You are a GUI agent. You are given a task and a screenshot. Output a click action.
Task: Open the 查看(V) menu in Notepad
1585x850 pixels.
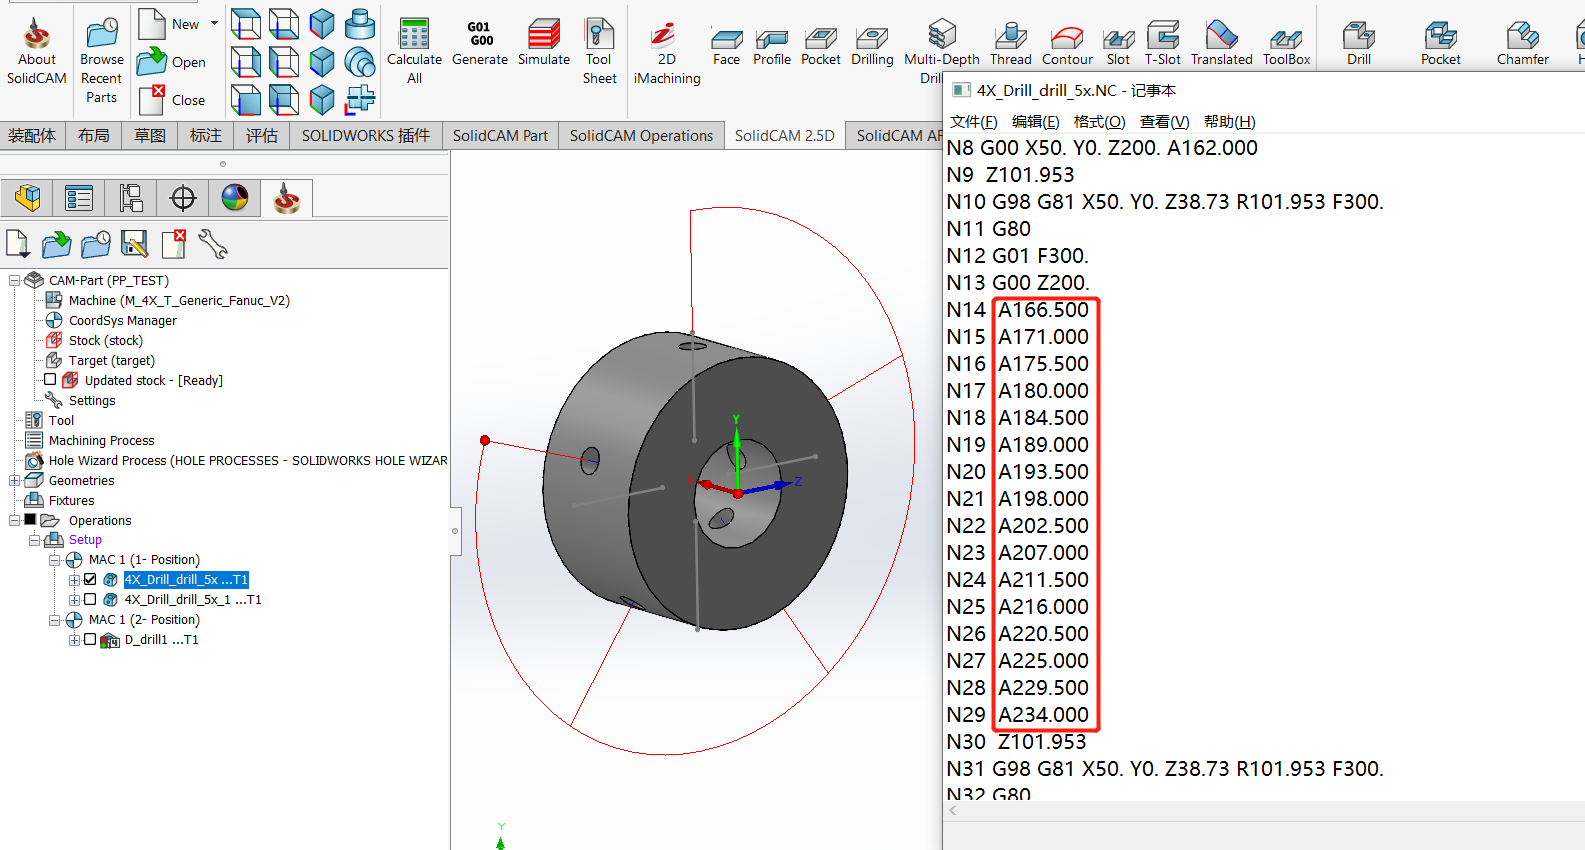1164,121
